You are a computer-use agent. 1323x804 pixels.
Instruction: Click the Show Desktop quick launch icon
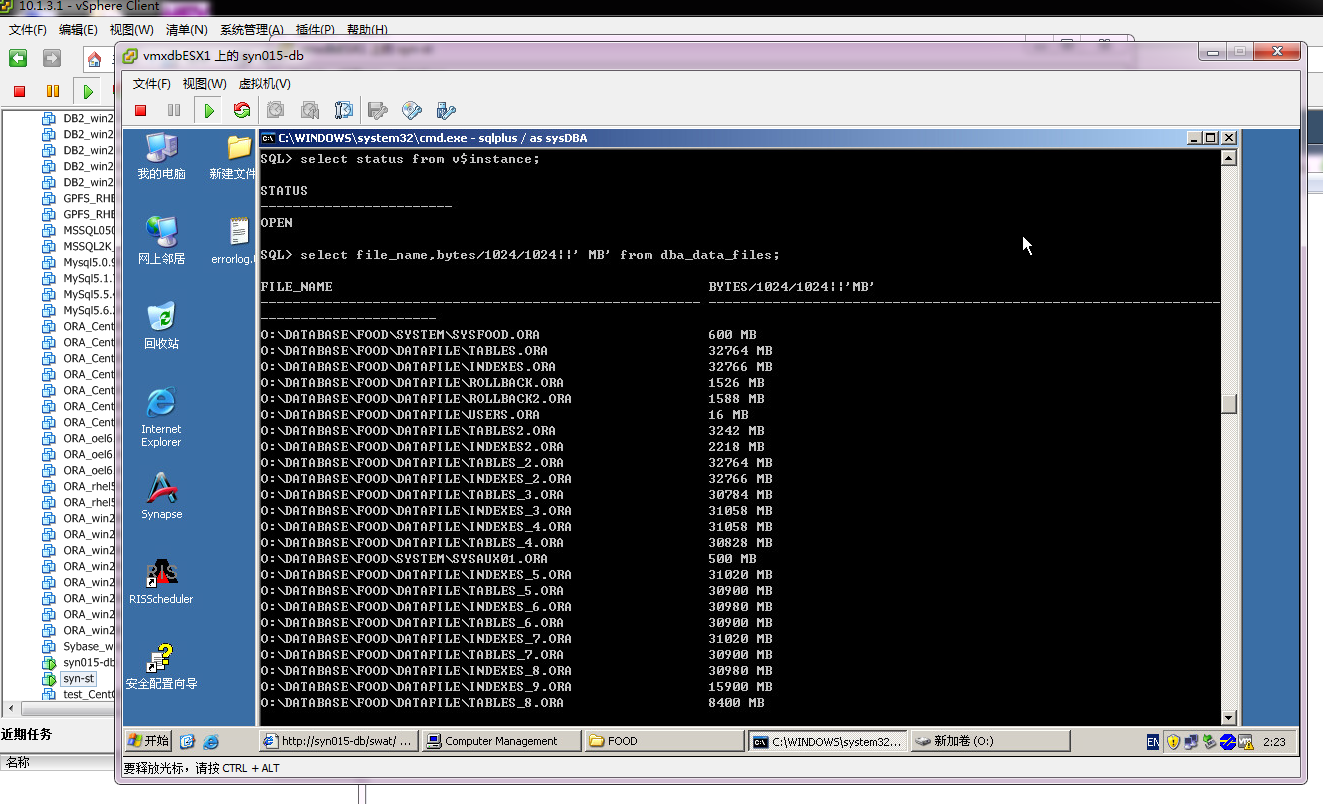[187, 741]
